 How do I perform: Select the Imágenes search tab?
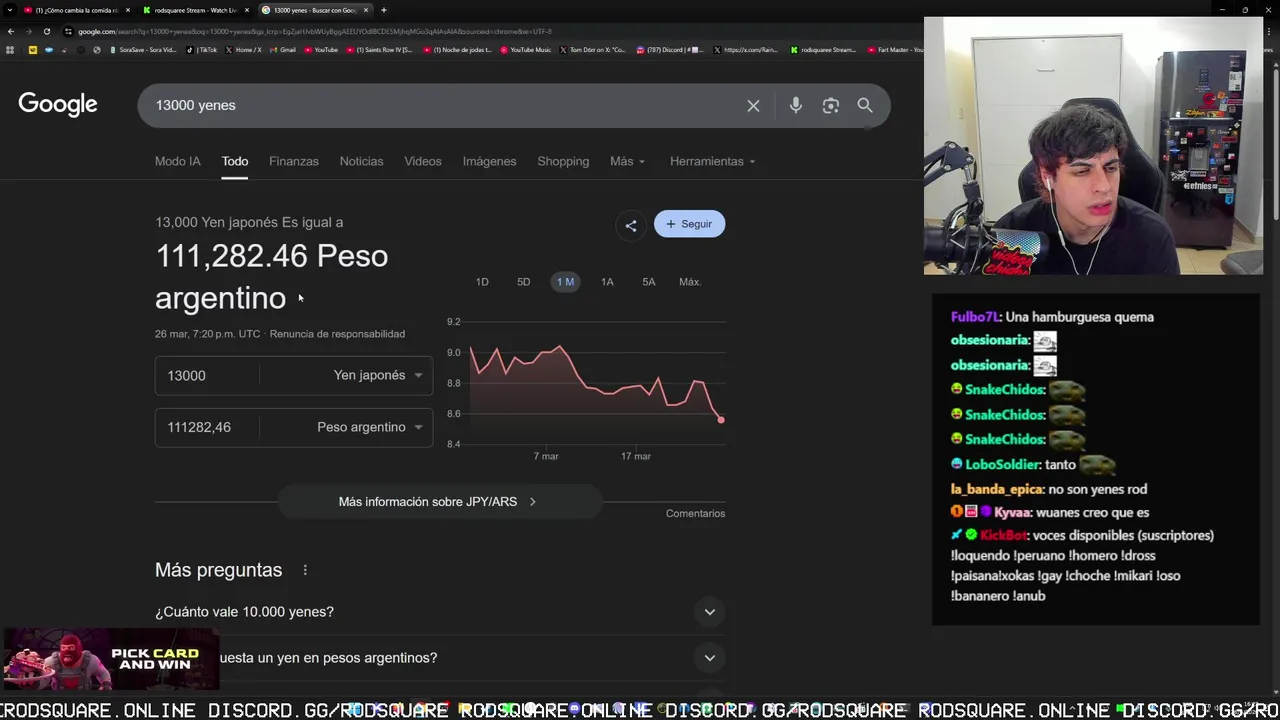tap(489, 161)
